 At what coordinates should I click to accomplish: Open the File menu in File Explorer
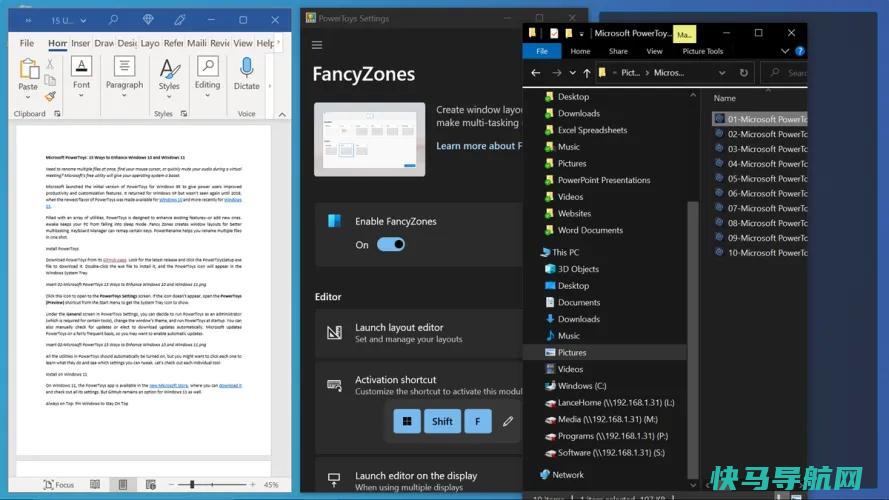pyautogui.click(x=542, y=51)
